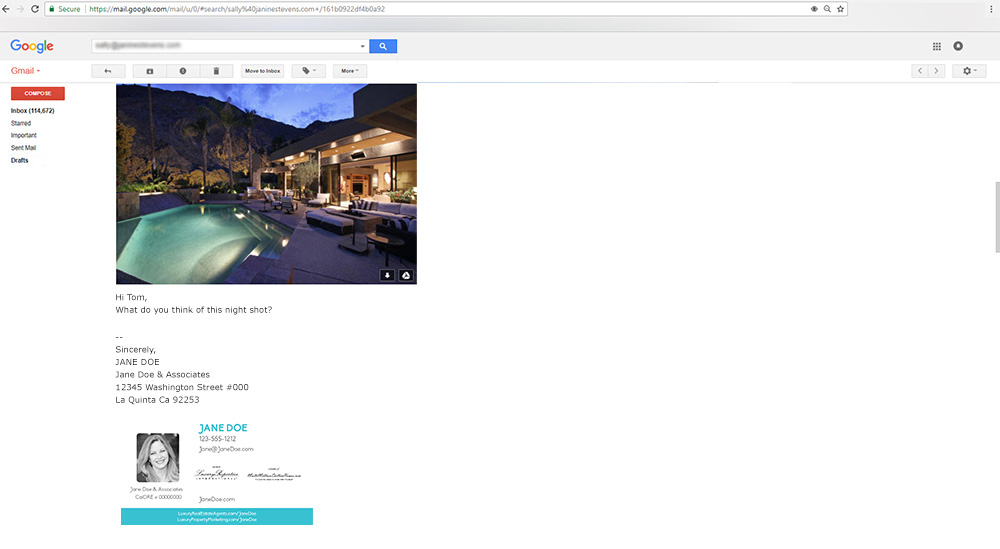This screenshot has height=549, width=1000.
Task: Expand the Labels dropdown
Action: [309, 71]
